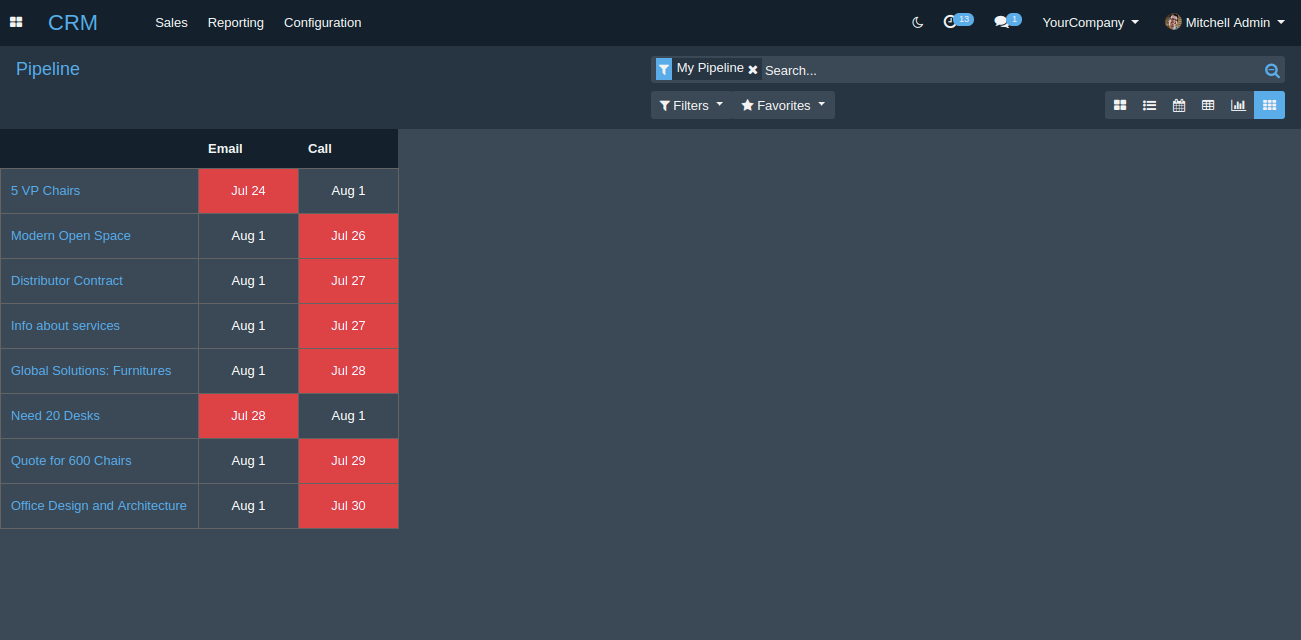Switch to Graph view
Viewport: 1301px width, 640px height.
pos(1238,105)
